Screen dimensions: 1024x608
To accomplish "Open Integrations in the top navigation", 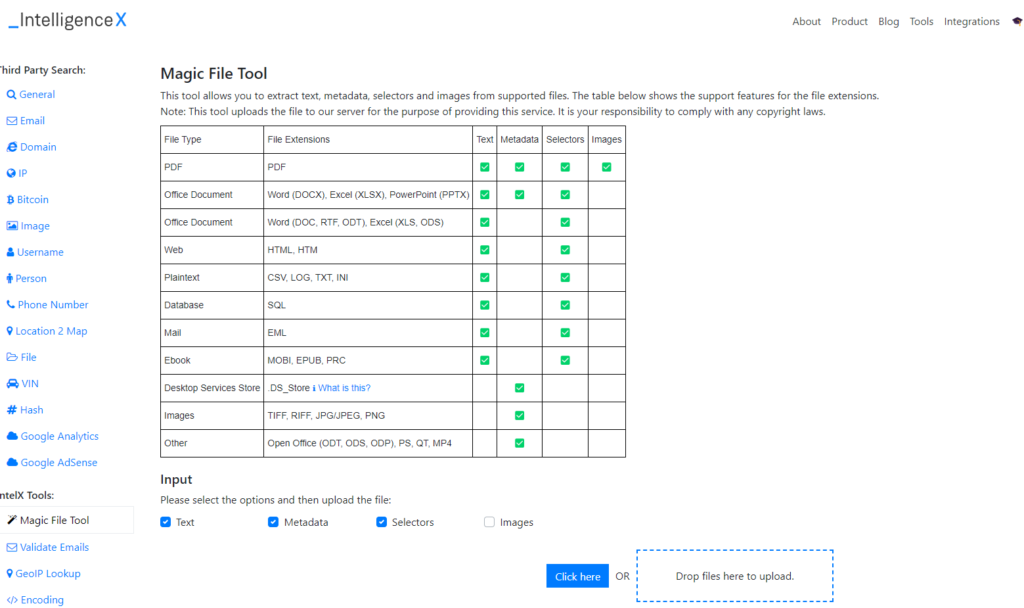I will coord(972,22).
